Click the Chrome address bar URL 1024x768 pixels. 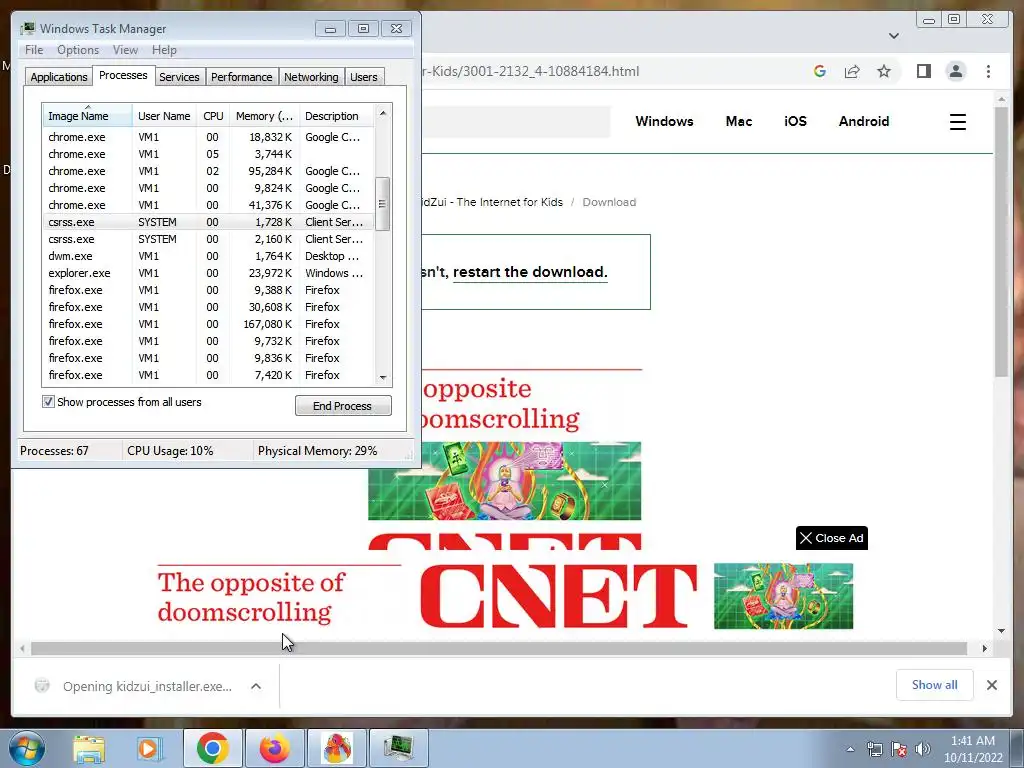click(530, 71)
